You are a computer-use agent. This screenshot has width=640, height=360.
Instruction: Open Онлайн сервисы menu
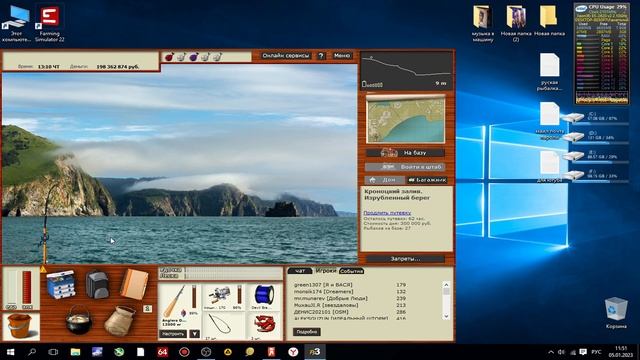286,56
